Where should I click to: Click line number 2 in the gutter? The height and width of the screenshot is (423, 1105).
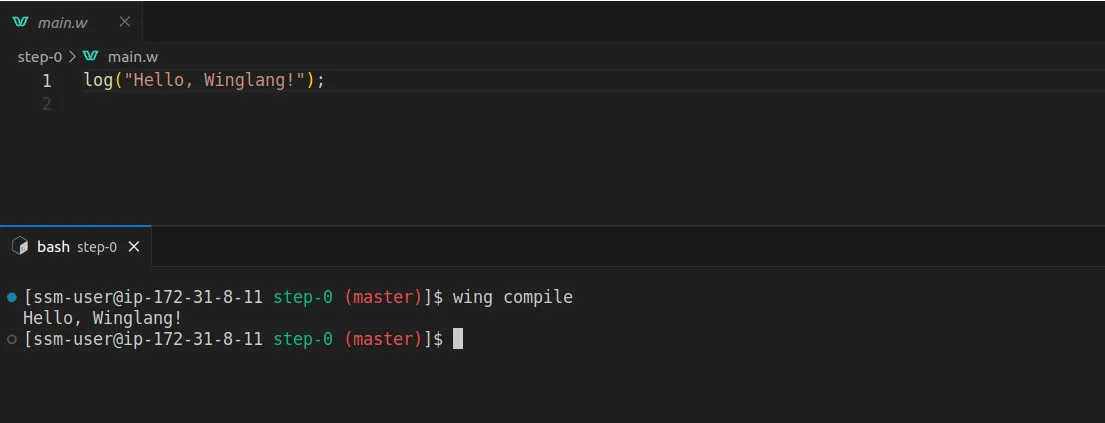(47, 103)
